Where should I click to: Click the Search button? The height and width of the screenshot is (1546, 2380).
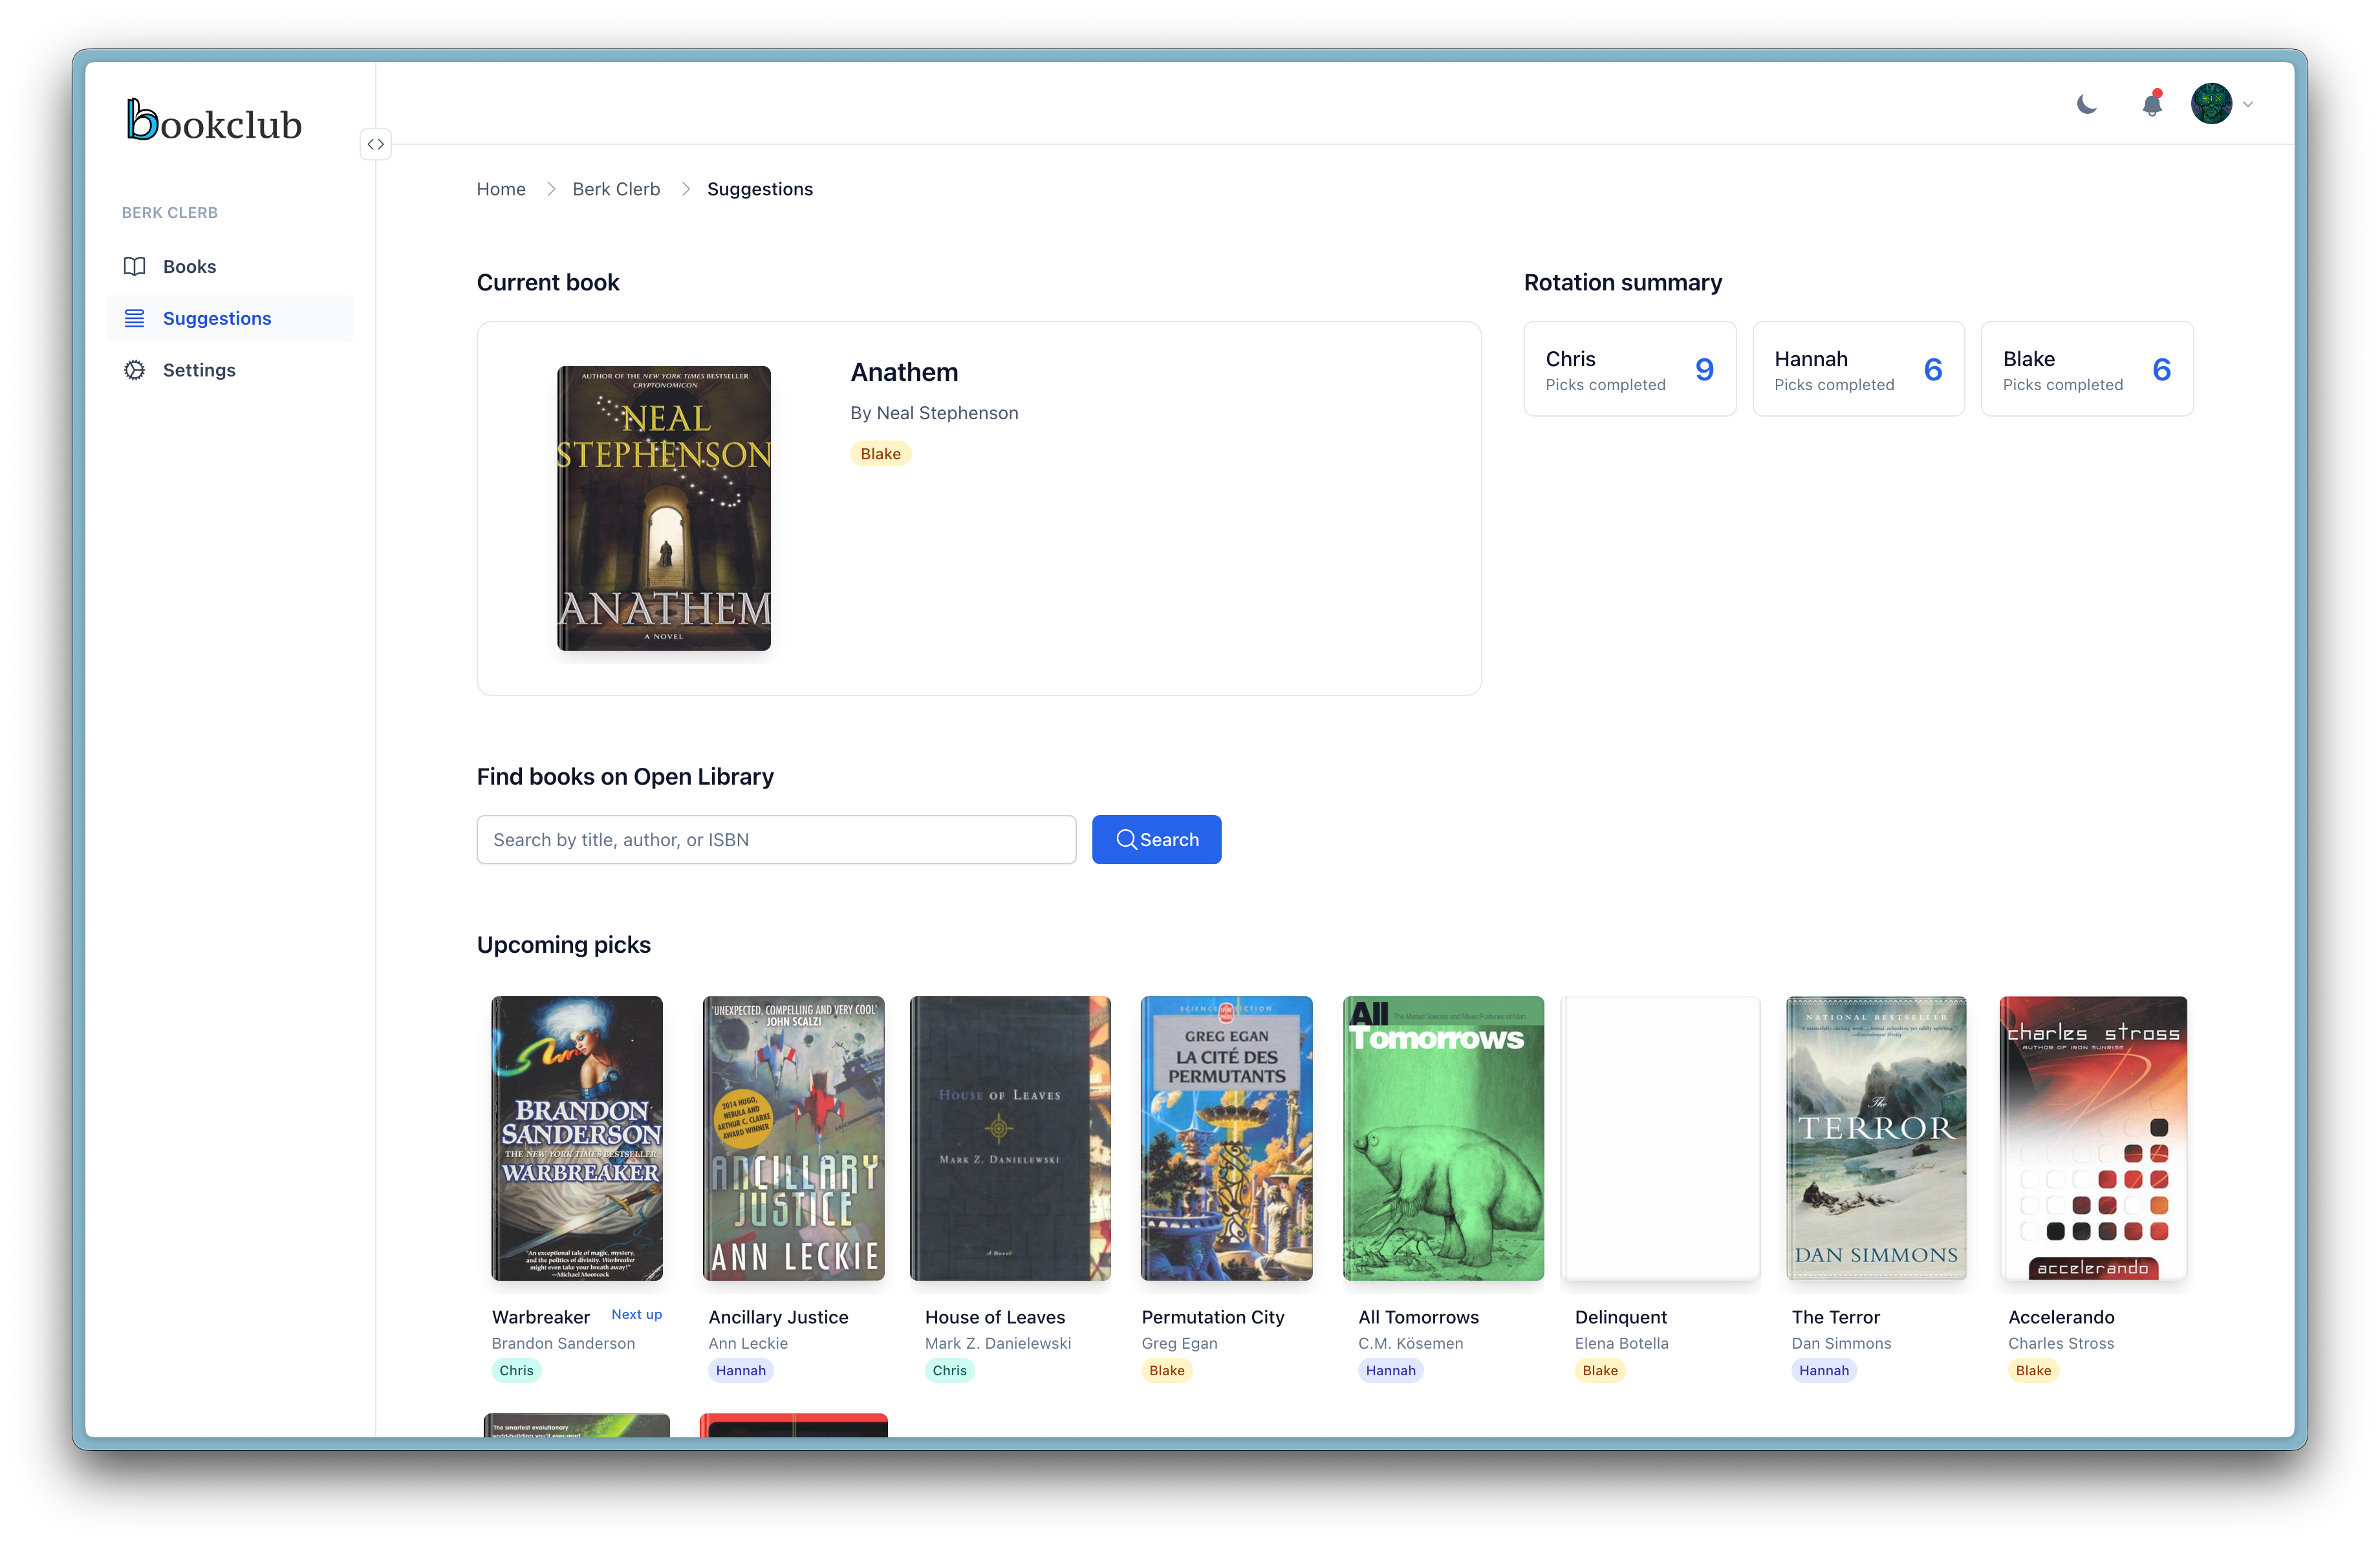[x=1156, y=839]
